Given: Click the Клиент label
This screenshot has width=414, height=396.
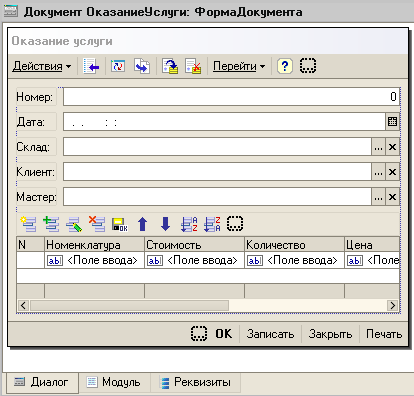Looking at the screenshot, I should [35, 172].
